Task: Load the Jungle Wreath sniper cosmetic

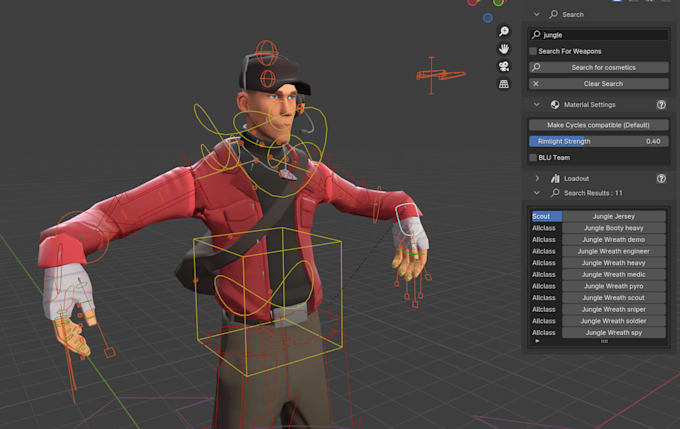Action: (x=614, y=309)
